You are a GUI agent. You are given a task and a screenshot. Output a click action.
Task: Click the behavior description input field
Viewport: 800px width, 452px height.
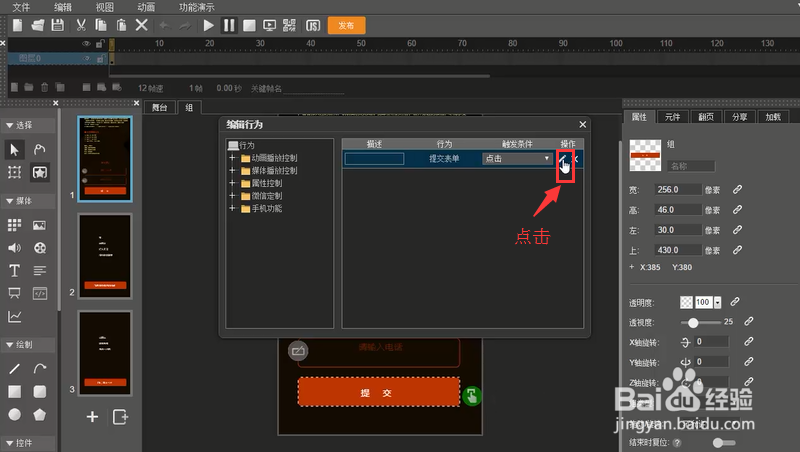[374, 159]
